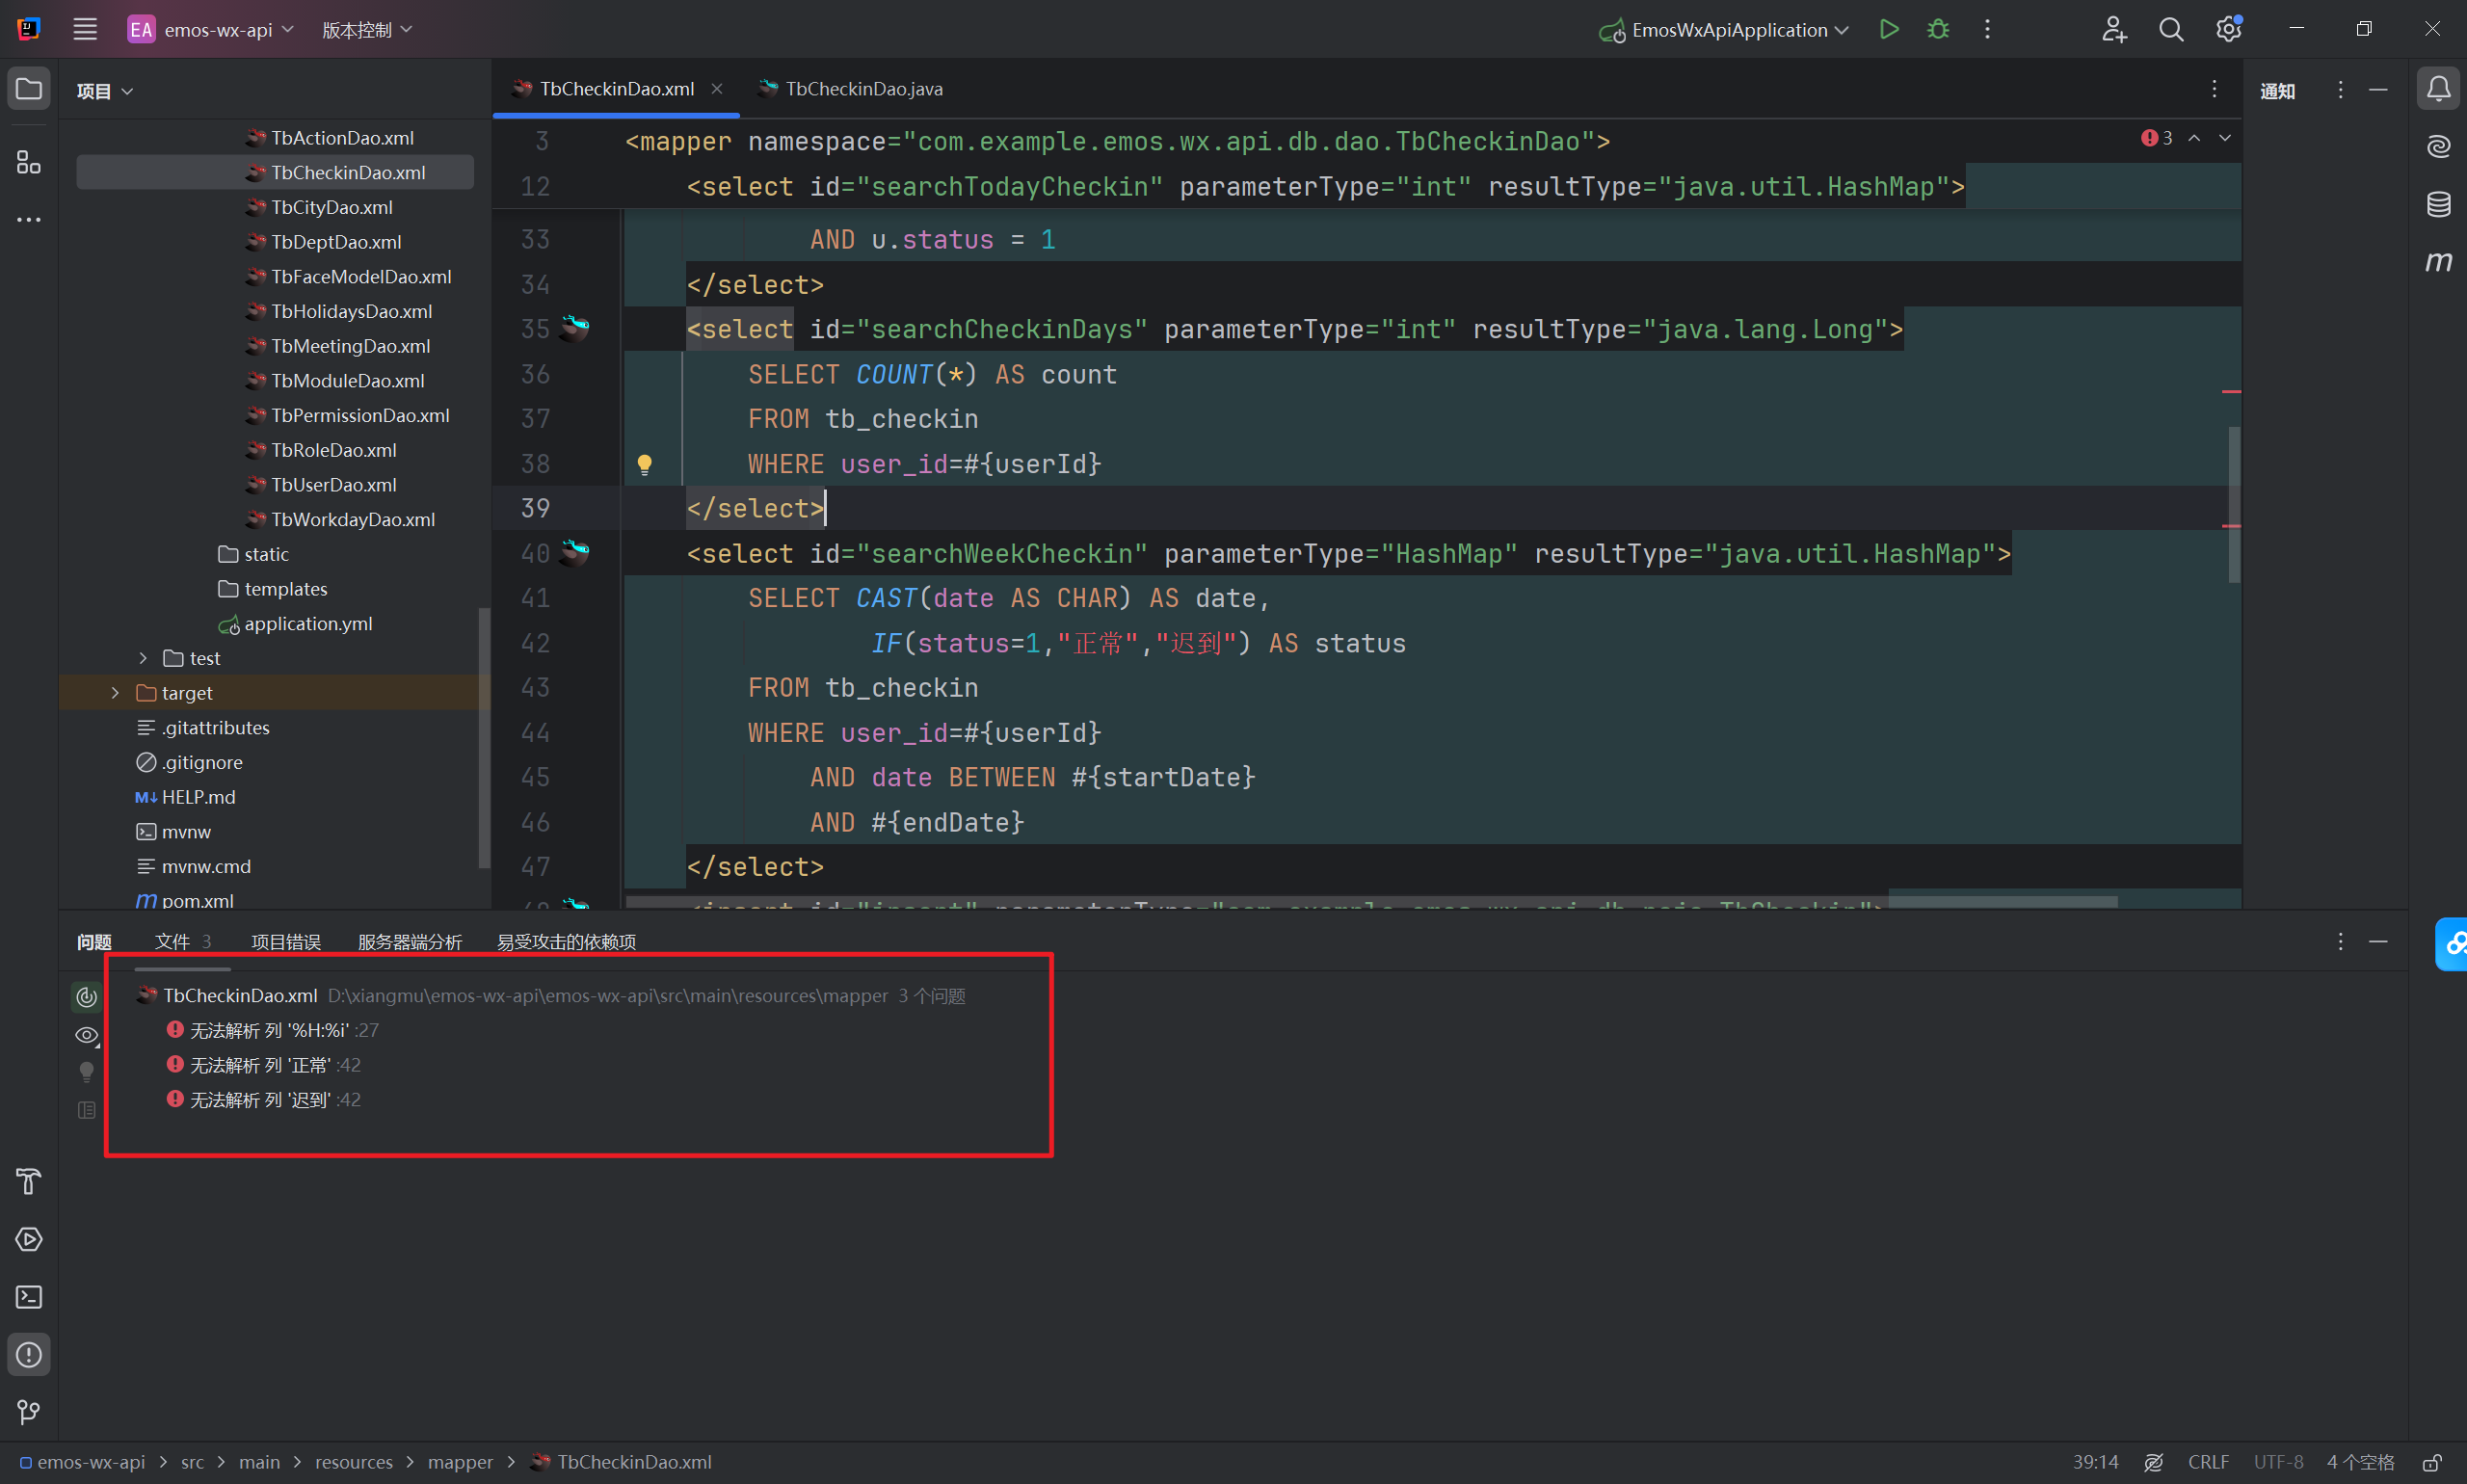Expand the target folder

[115, 693]
